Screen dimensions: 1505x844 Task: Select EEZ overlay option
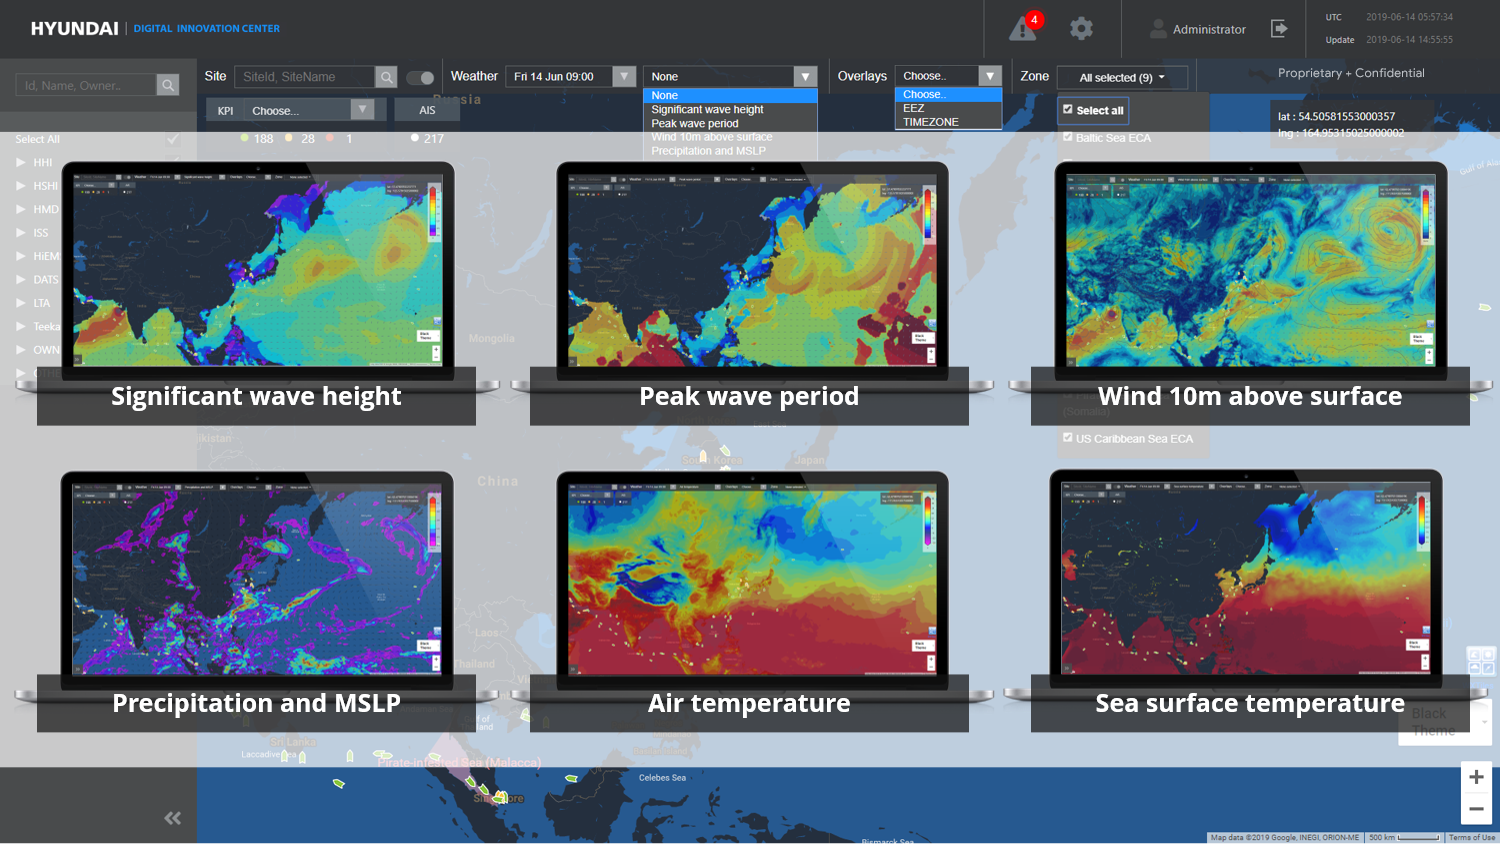[x=948, y=108]
